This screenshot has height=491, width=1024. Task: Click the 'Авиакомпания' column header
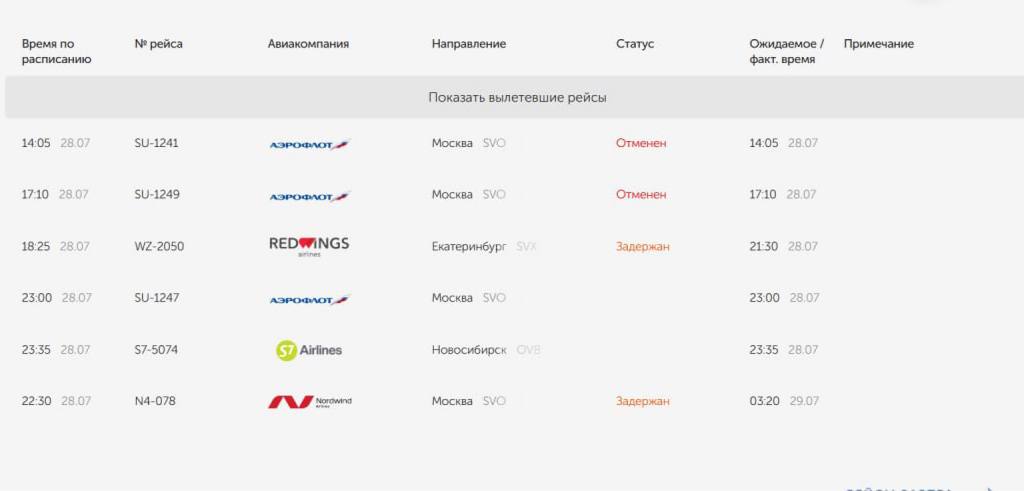(308, 44)
